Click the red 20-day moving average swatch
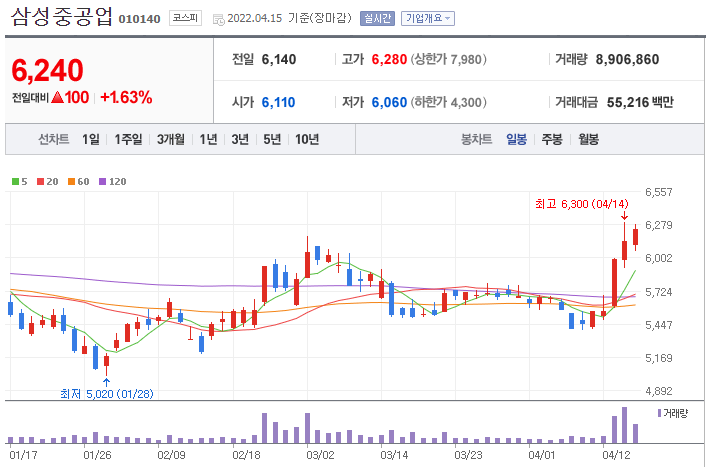 click(x=41, y=181)
